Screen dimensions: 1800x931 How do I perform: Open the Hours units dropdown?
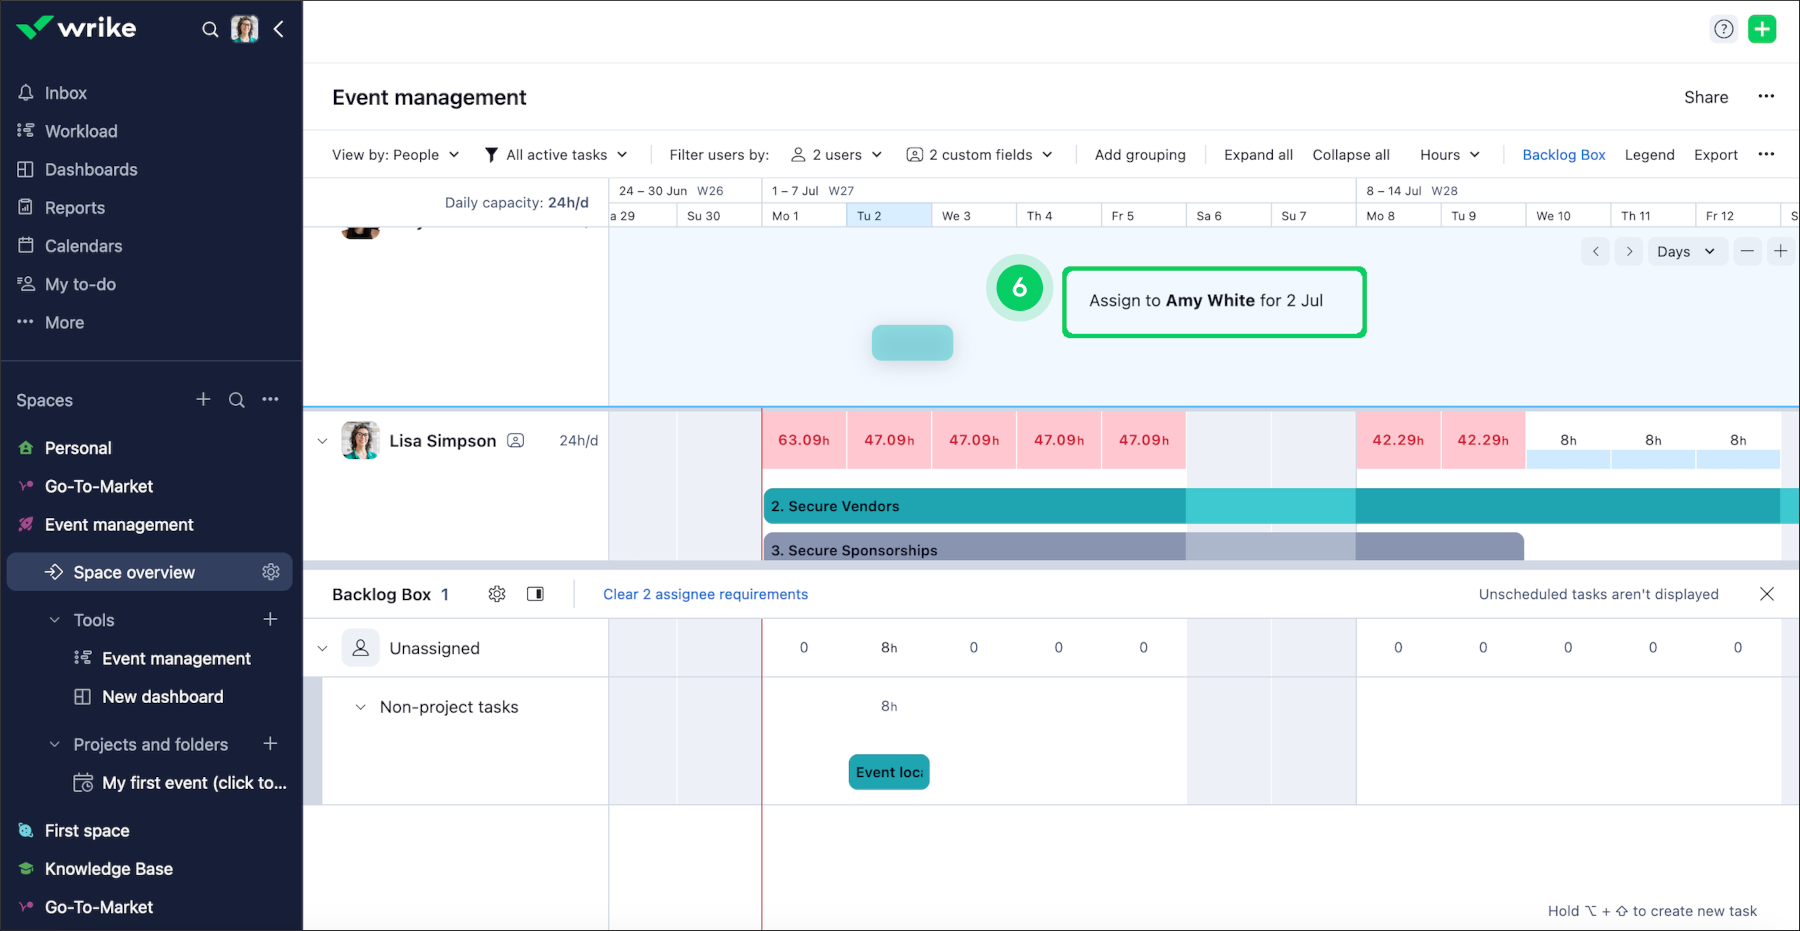[x=1450, y=155]
